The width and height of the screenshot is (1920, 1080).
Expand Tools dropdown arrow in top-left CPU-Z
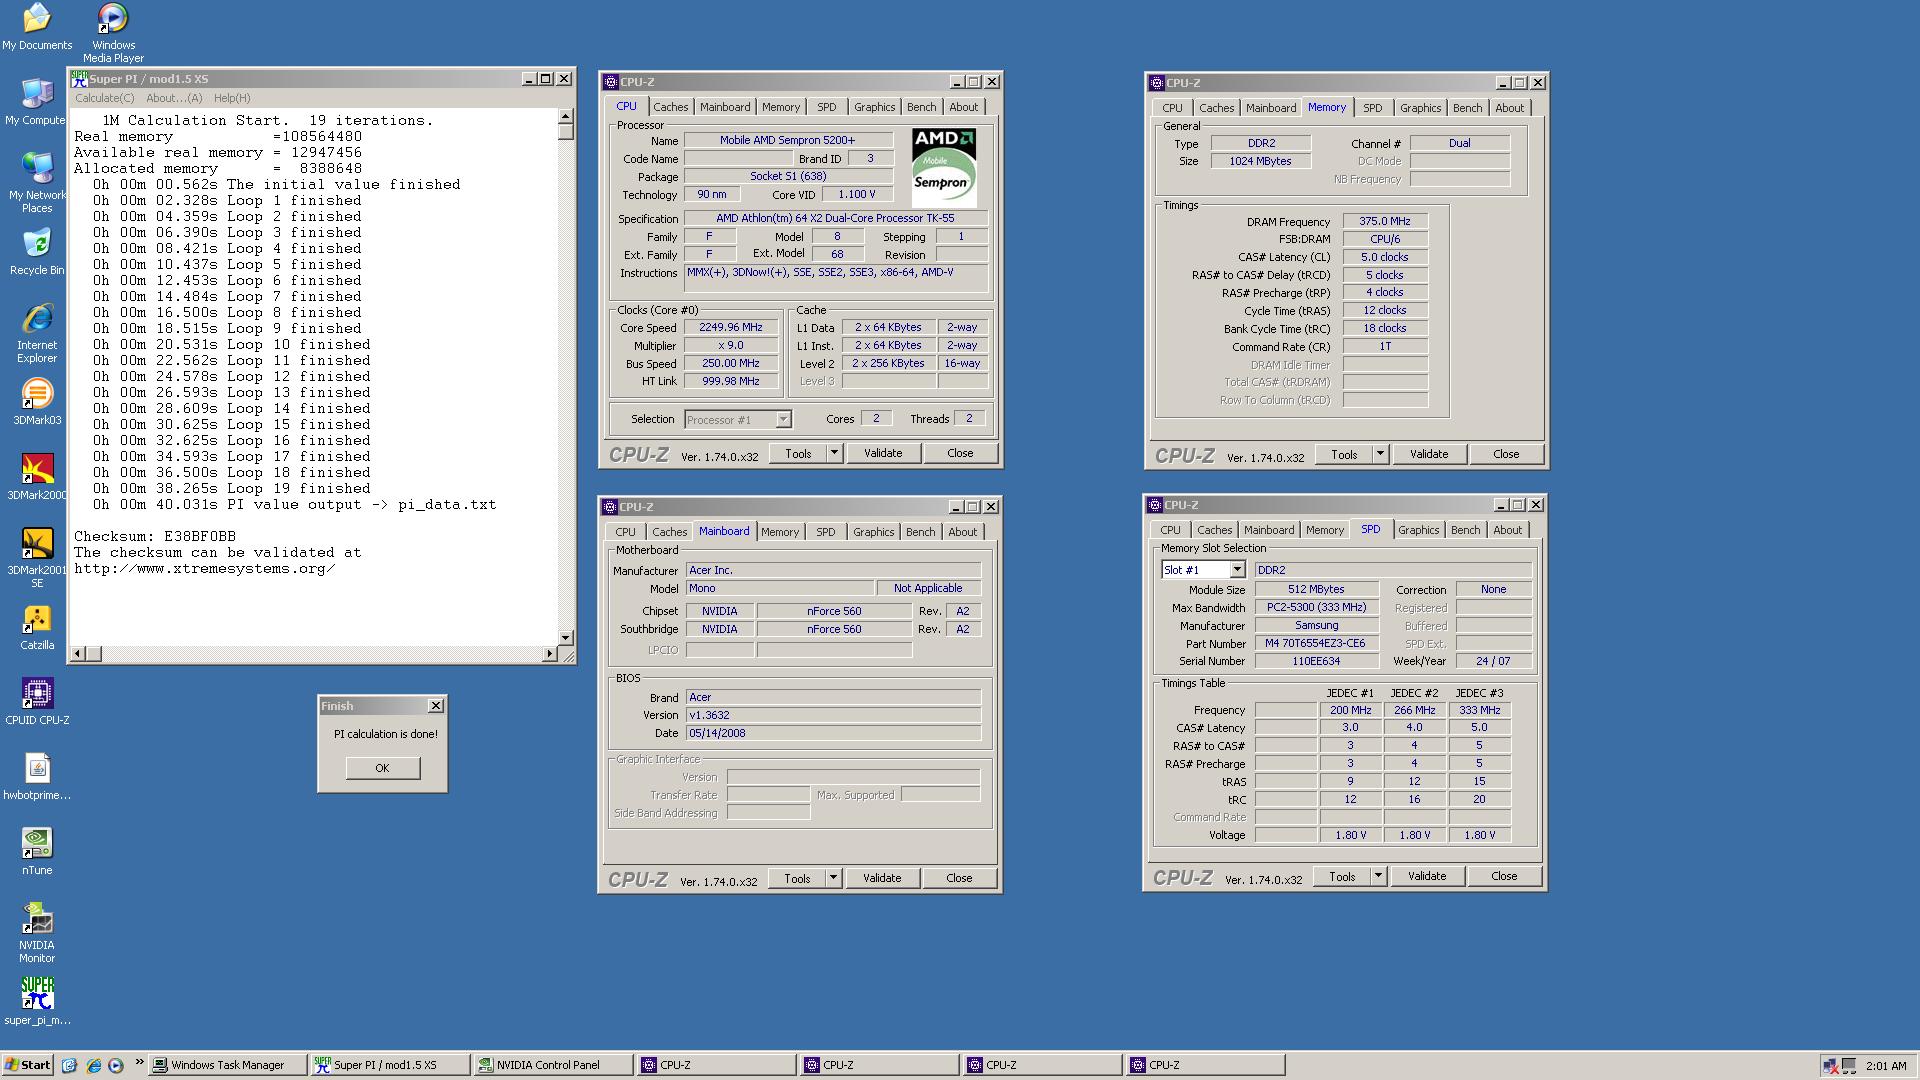pyautogui.click(x=834, y=453)
